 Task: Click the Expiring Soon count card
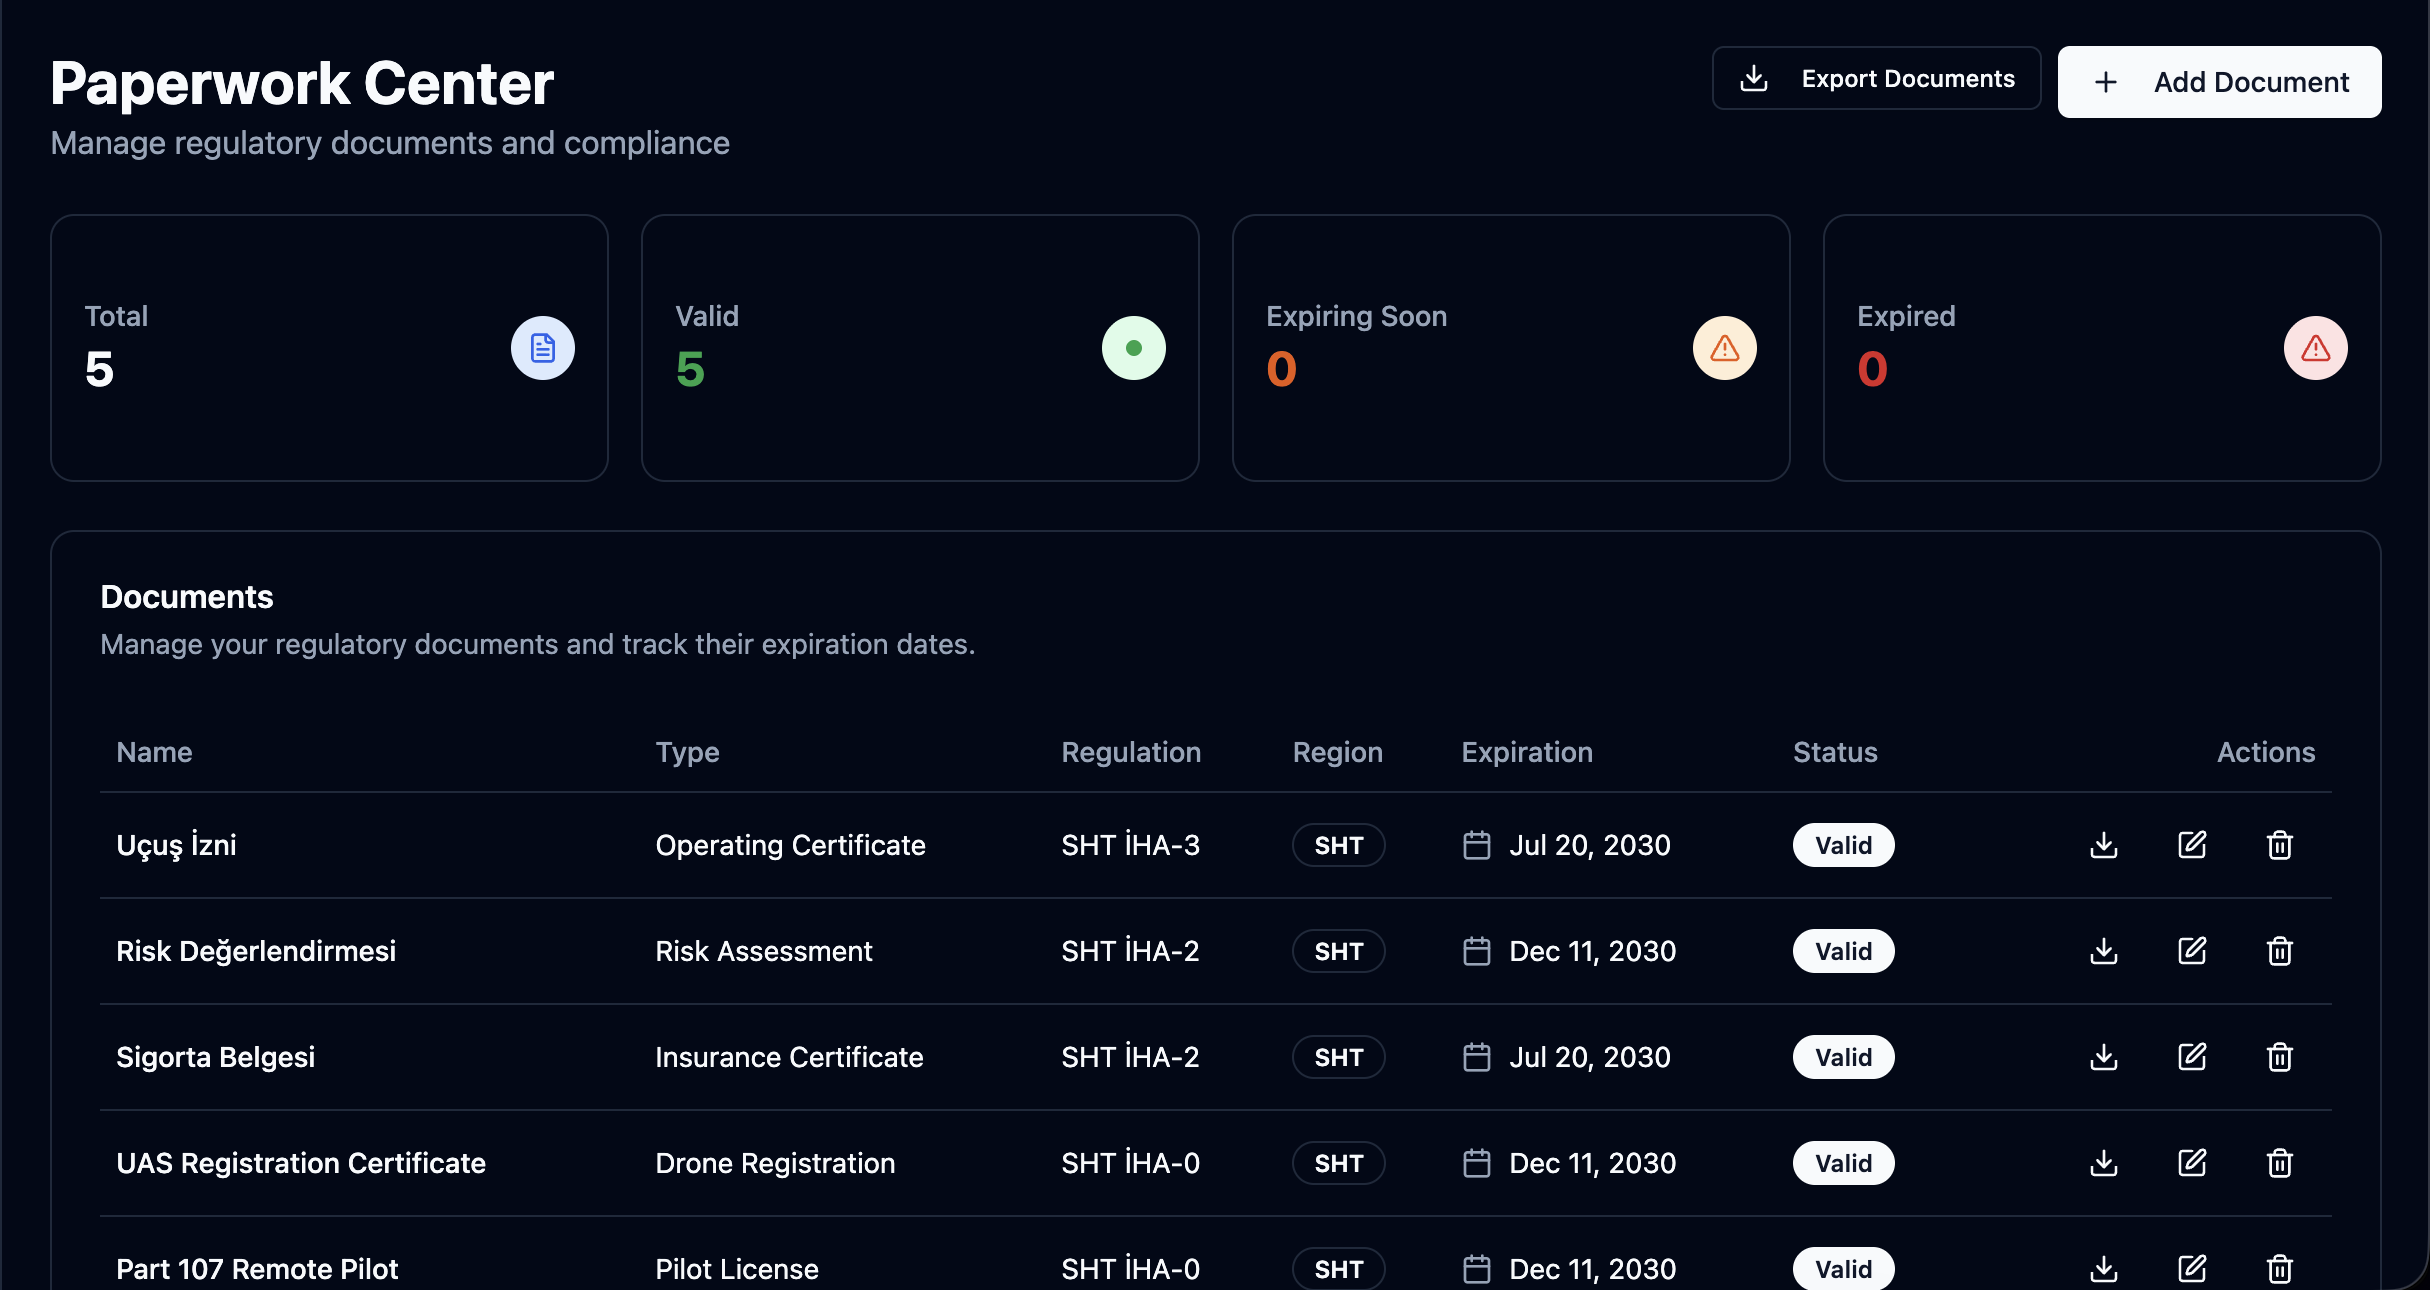(1511, 348)
